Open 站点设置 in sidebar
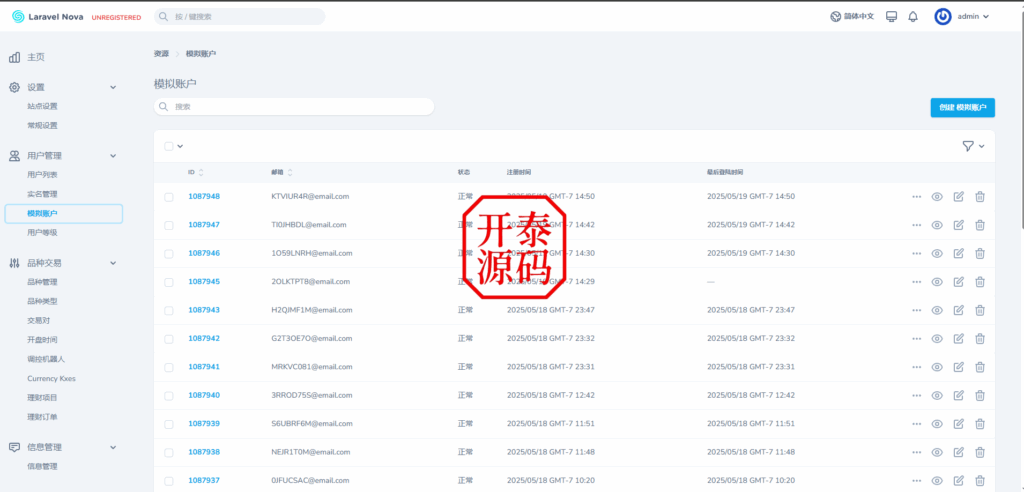 pyautogui.click(x=42, y=106)
